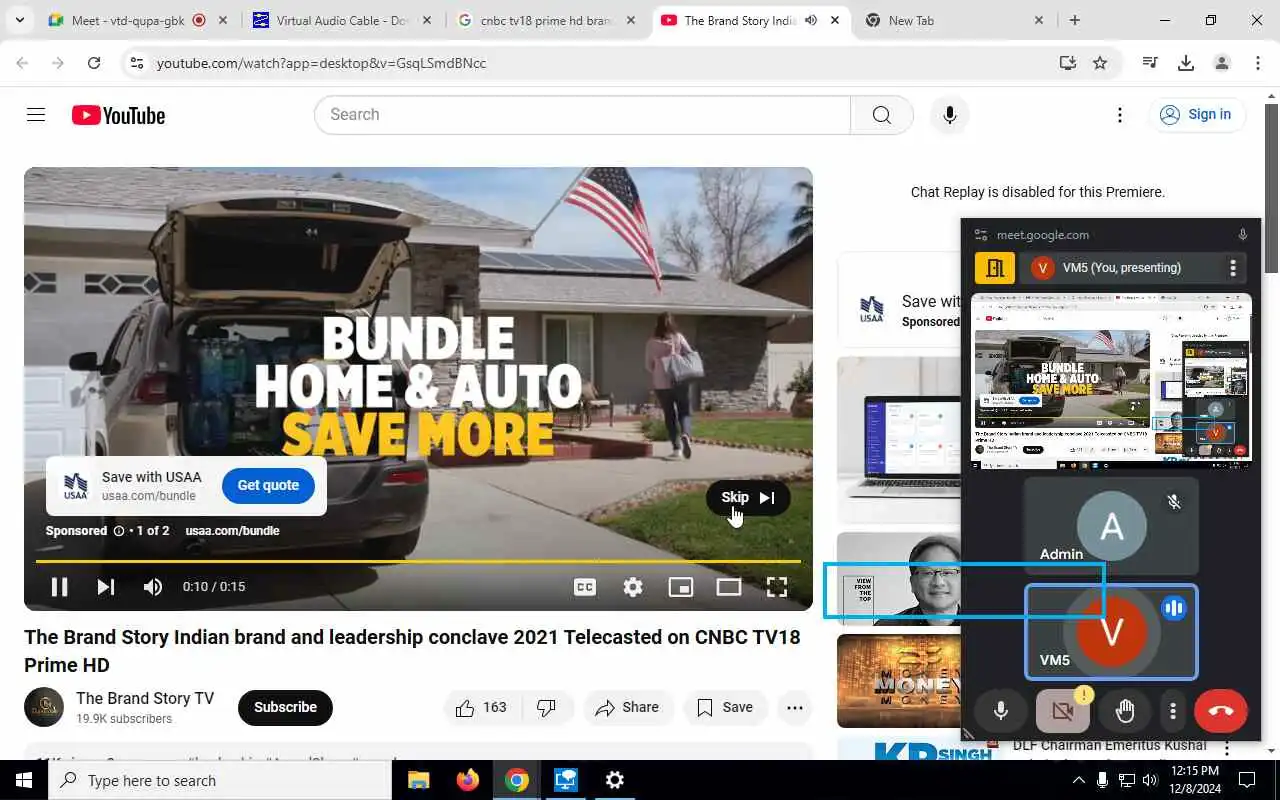Click the Skip ad button
The height and width of the screenshot is (800, 1280).
pyautogui.click(x=748, y=497)
